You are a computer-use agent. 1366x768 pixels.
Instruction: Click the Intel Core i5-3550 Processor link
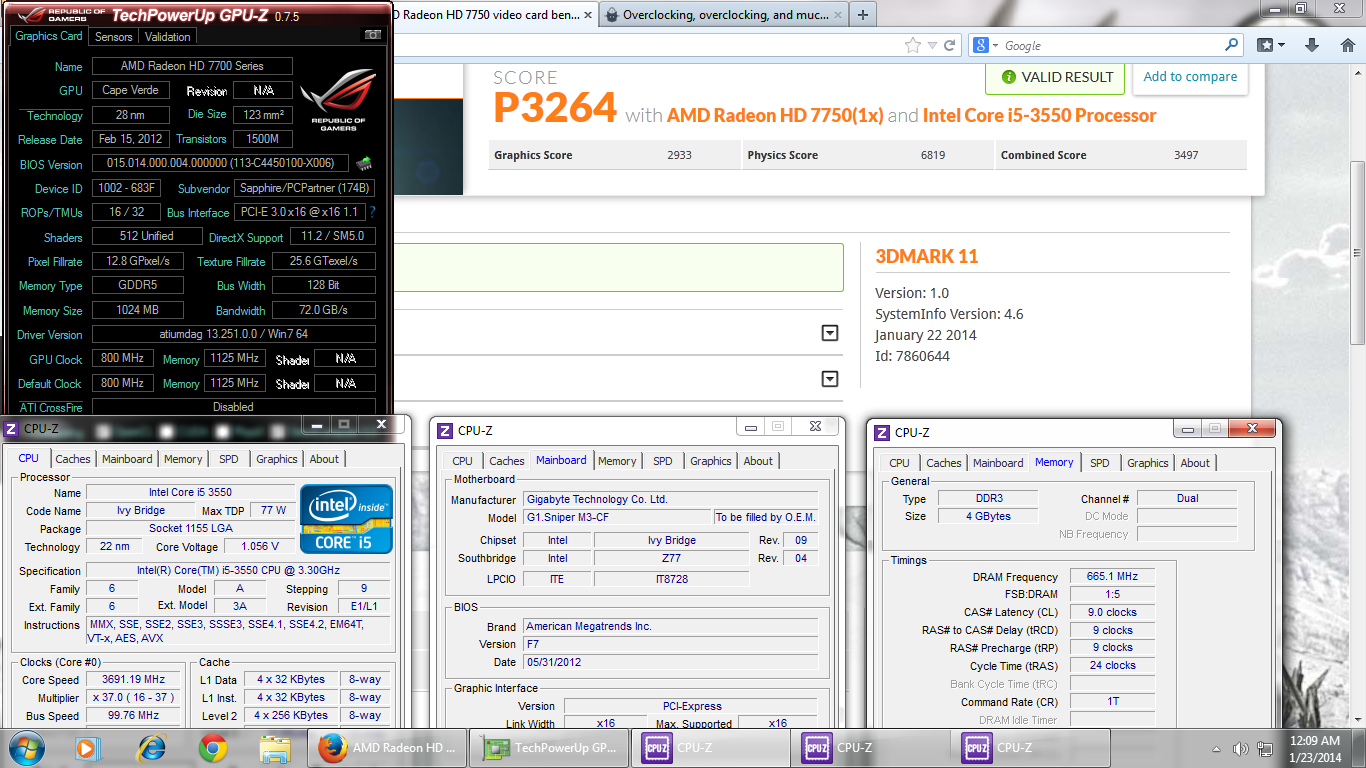(x=1039, y=115)
